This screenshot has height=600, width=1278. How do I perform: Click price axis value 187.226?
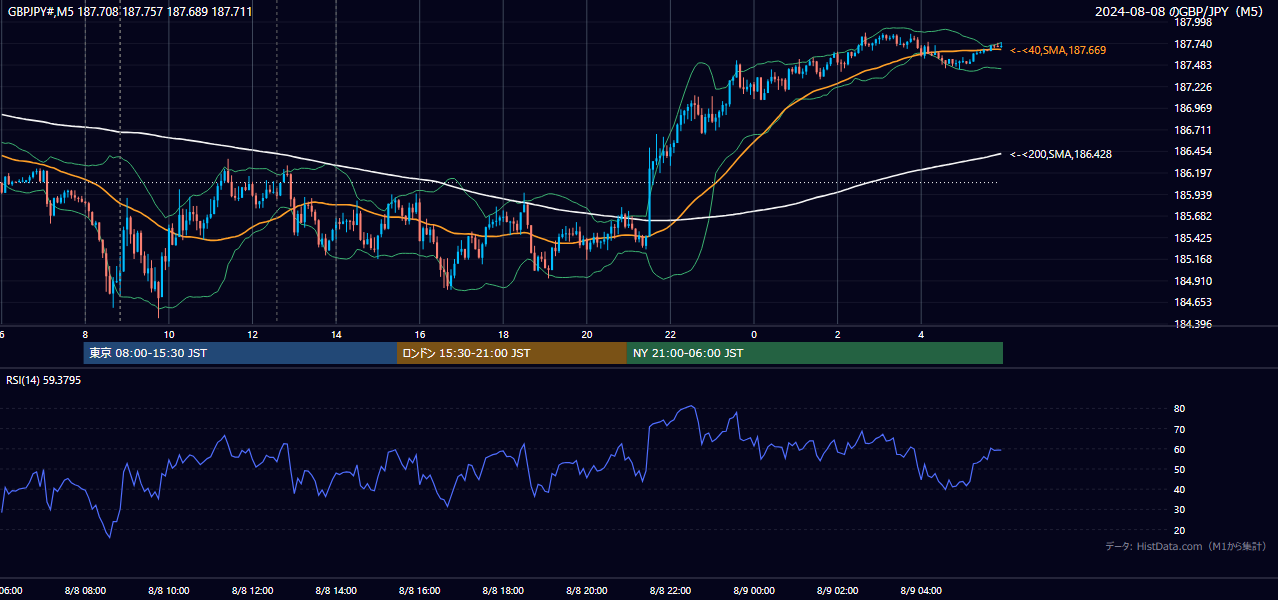[x=1193, y=87]
